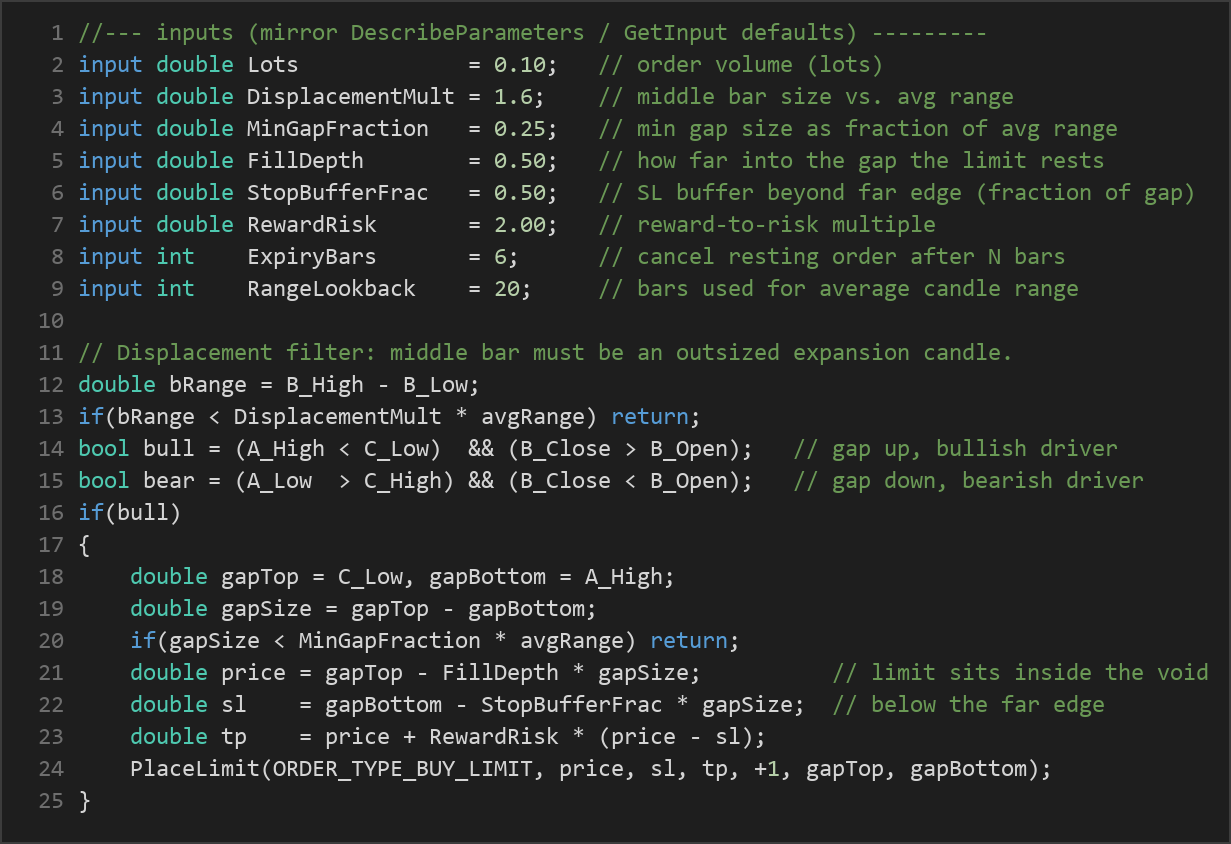Screen dimensions: 1231x844
Task: Click the value 1.6 on line 3
Action: coord(514,97)
